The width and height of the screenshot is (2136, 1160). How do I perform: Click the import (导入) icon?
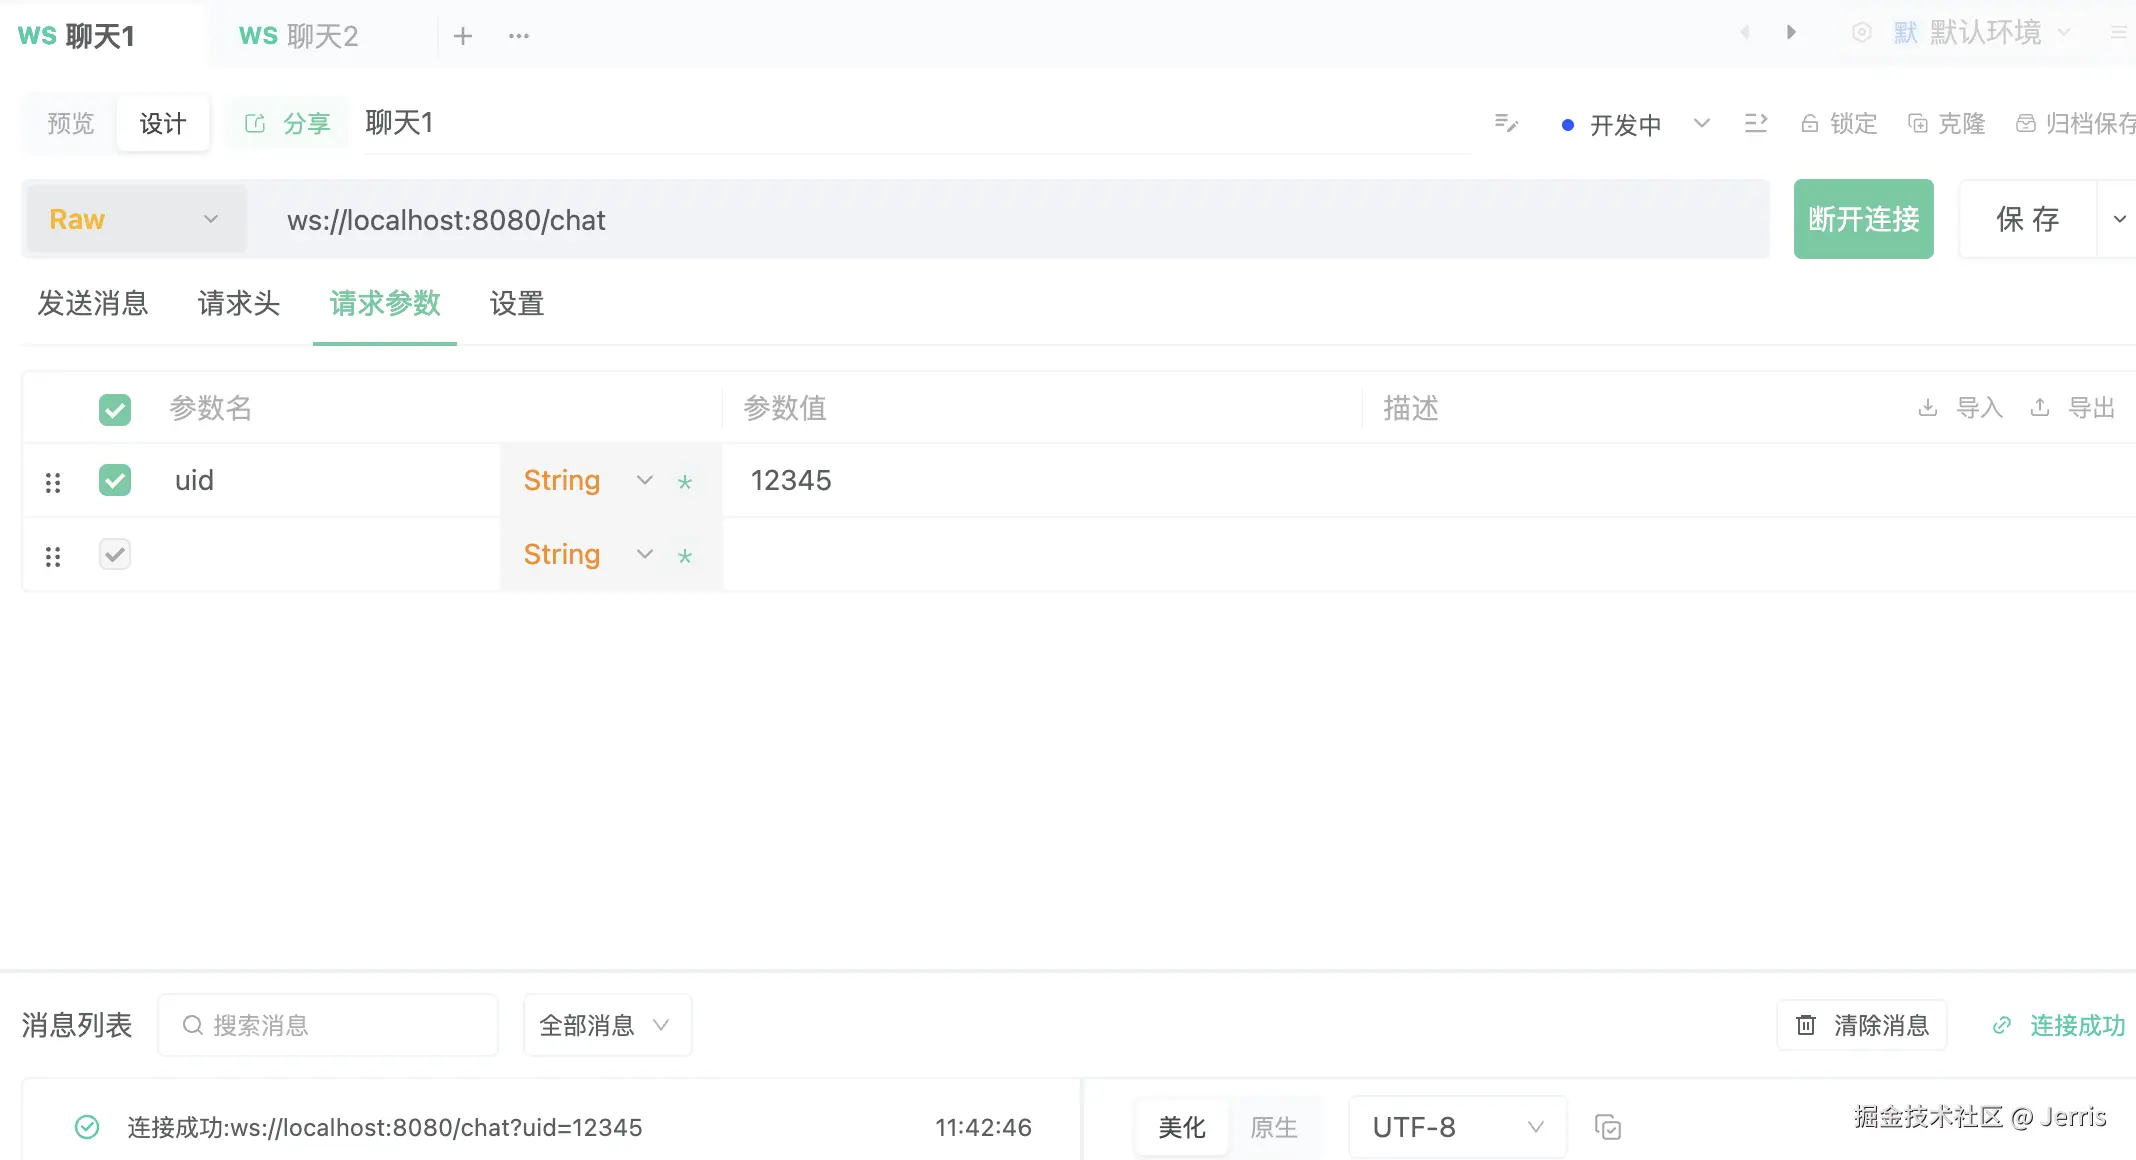[1928, 408]
